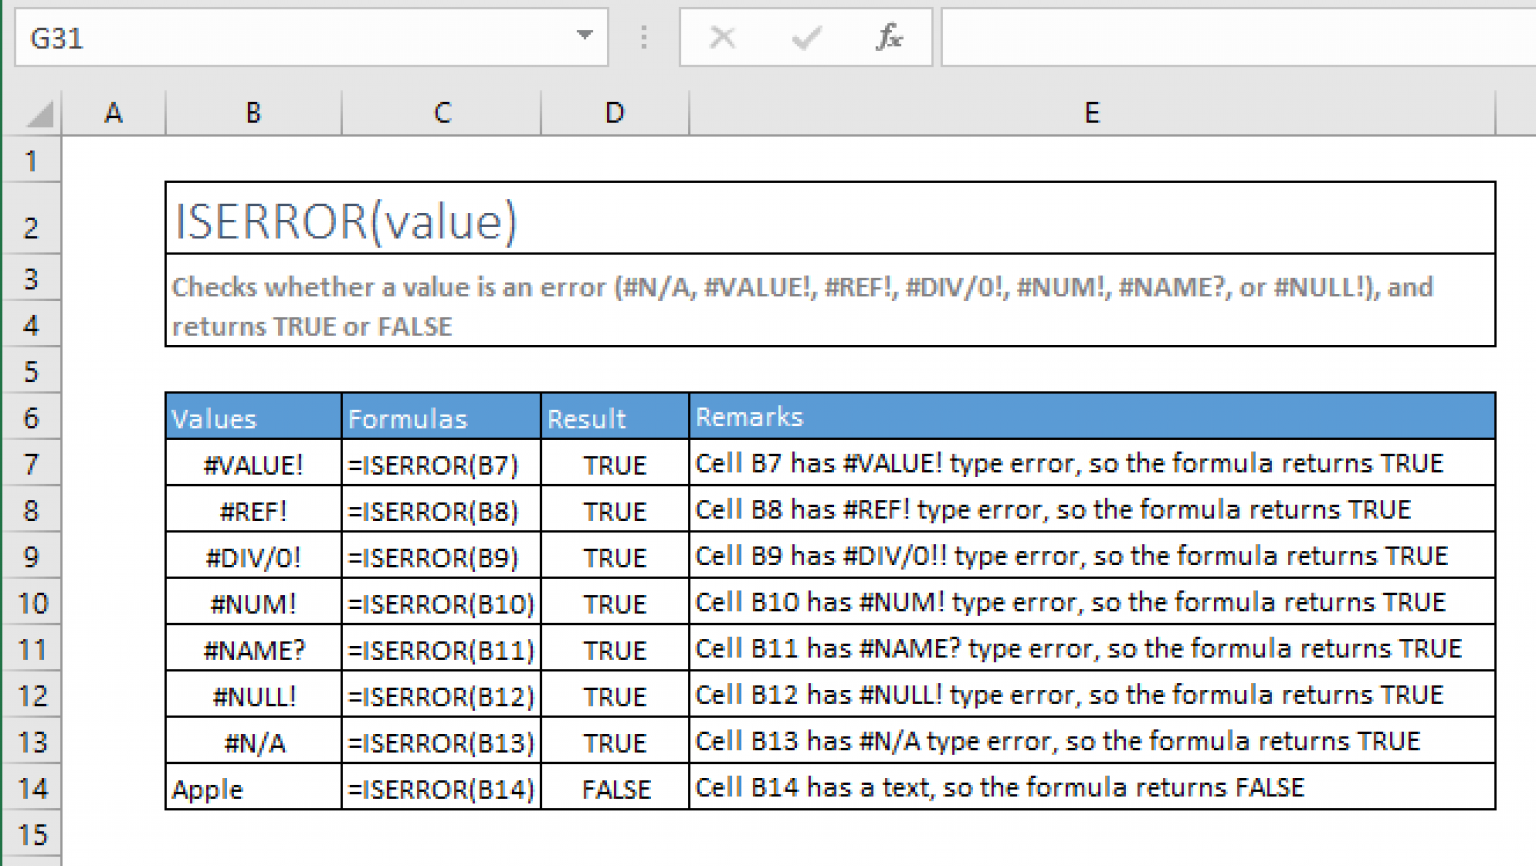1536x866 pixels.
Task: Select the =ISERROR(B9) formula cell
Action: [441, 556]
